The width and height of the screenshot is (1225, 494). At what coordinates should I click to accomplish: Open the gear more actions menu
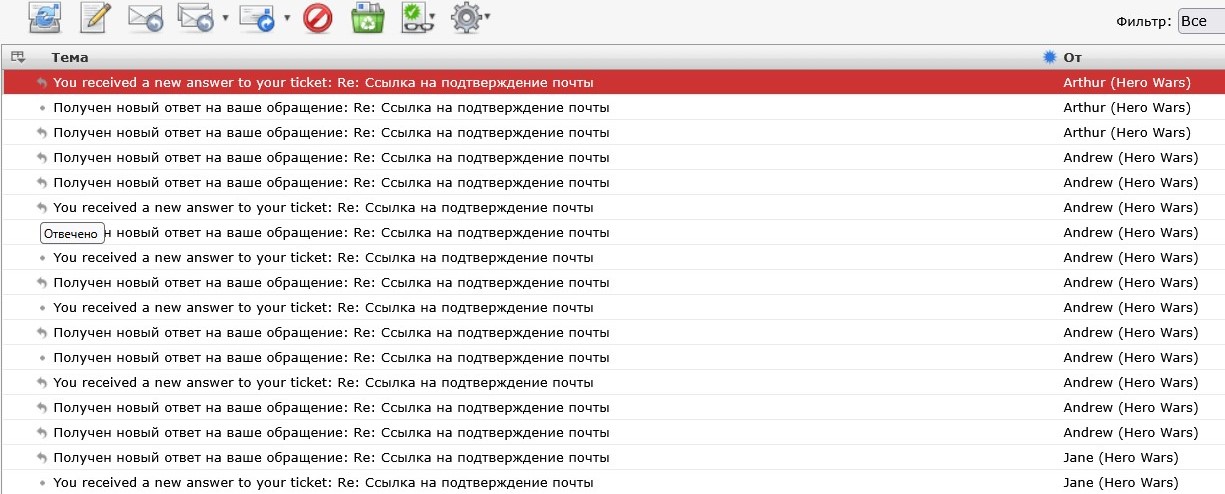coord(467,18)
